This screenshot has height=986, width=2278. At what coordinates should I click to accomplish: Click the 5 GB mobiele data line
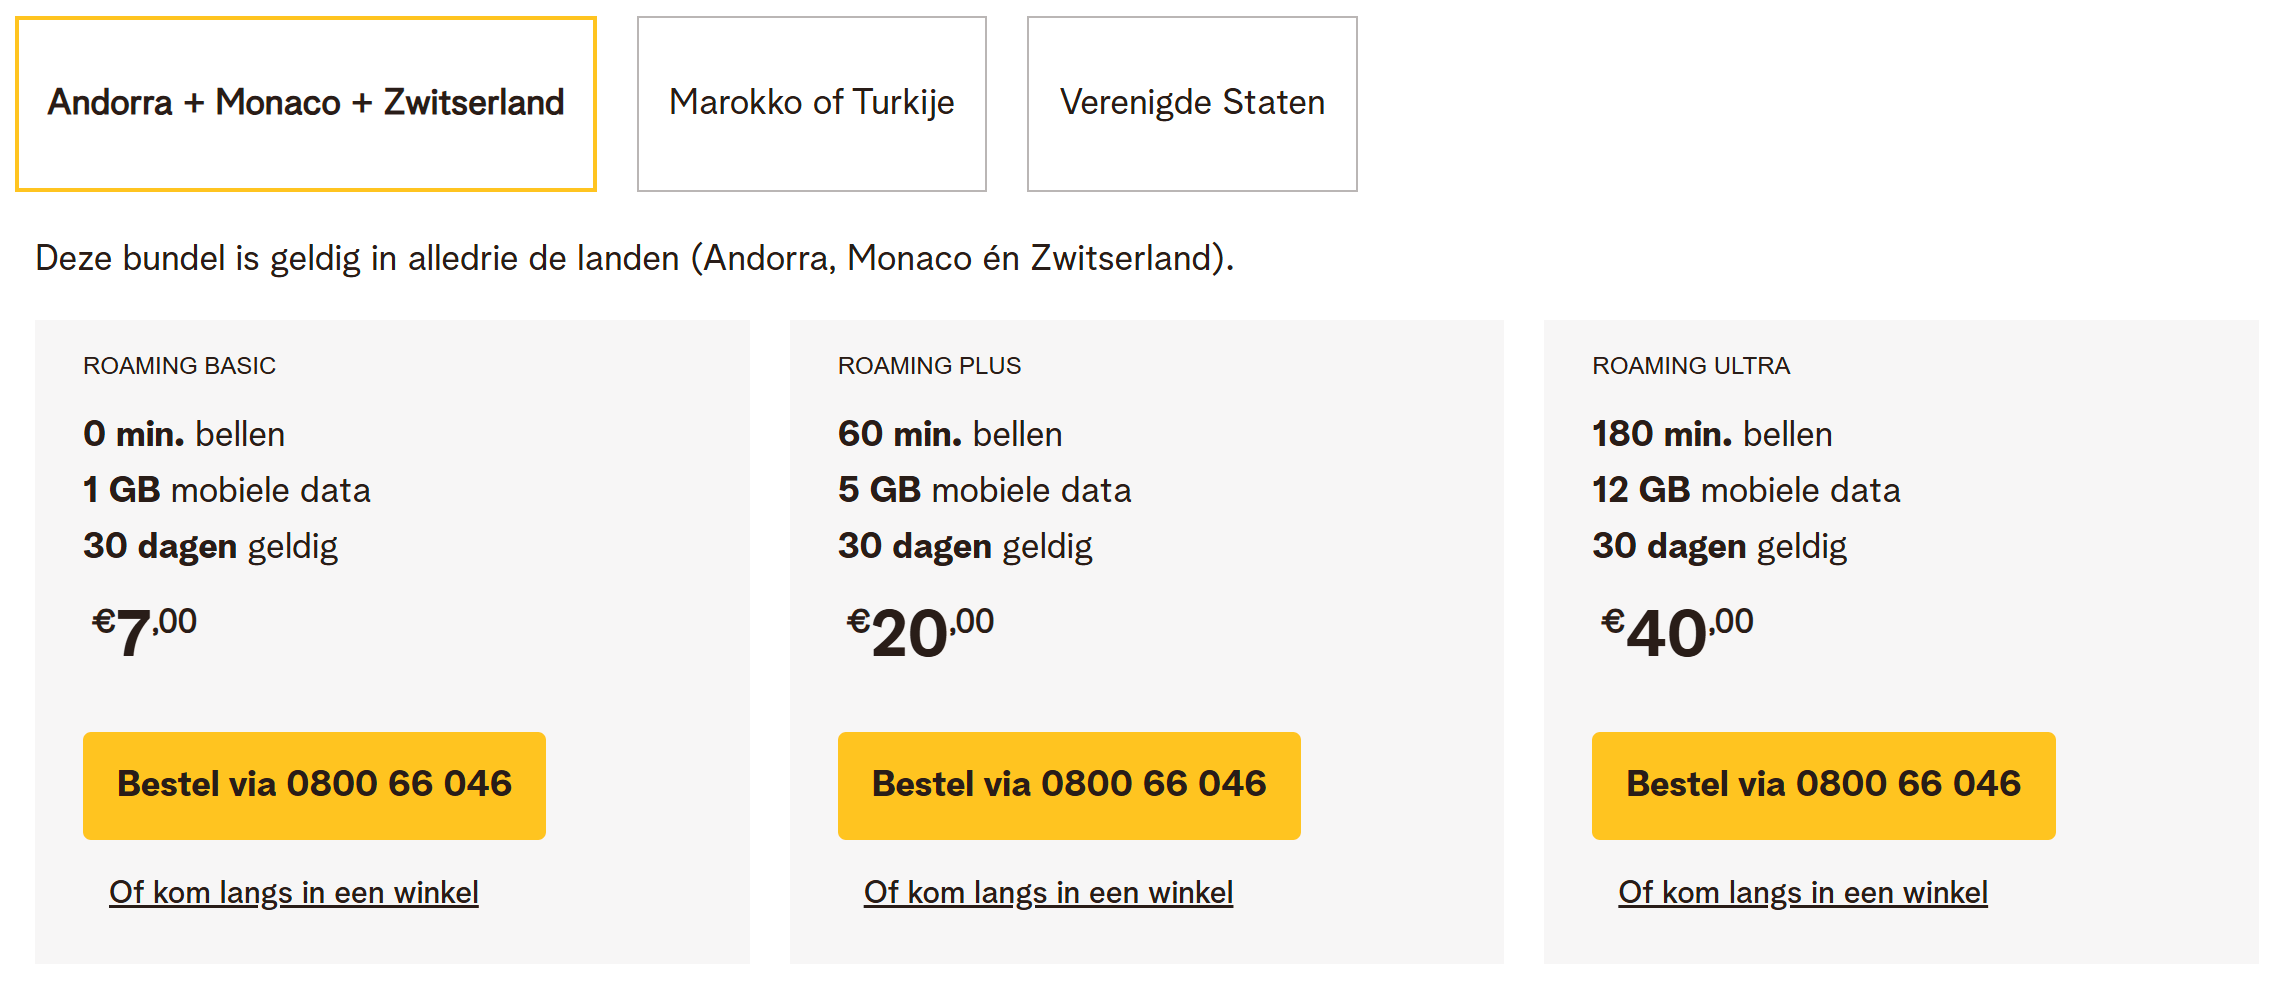click(x=984, y=490)
